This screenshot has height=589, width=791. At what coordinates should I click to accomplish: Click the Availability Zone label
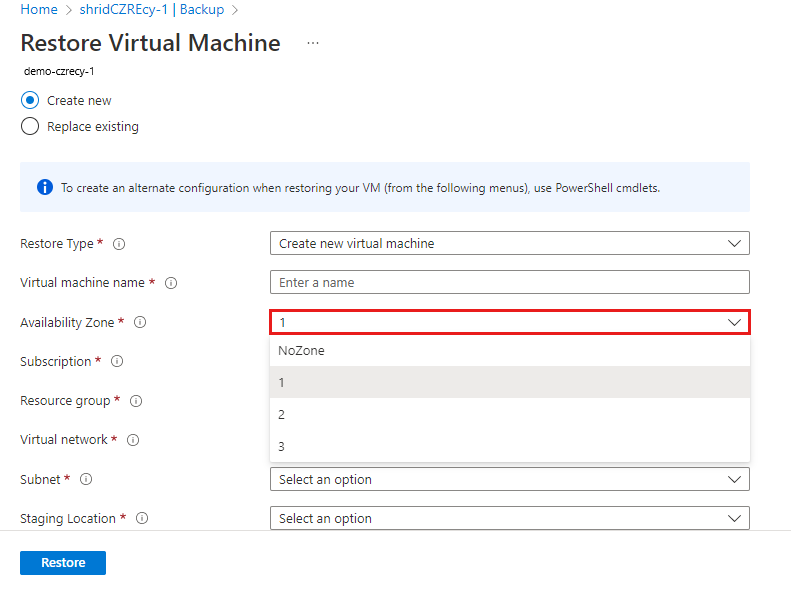click(x=67, y=323)
